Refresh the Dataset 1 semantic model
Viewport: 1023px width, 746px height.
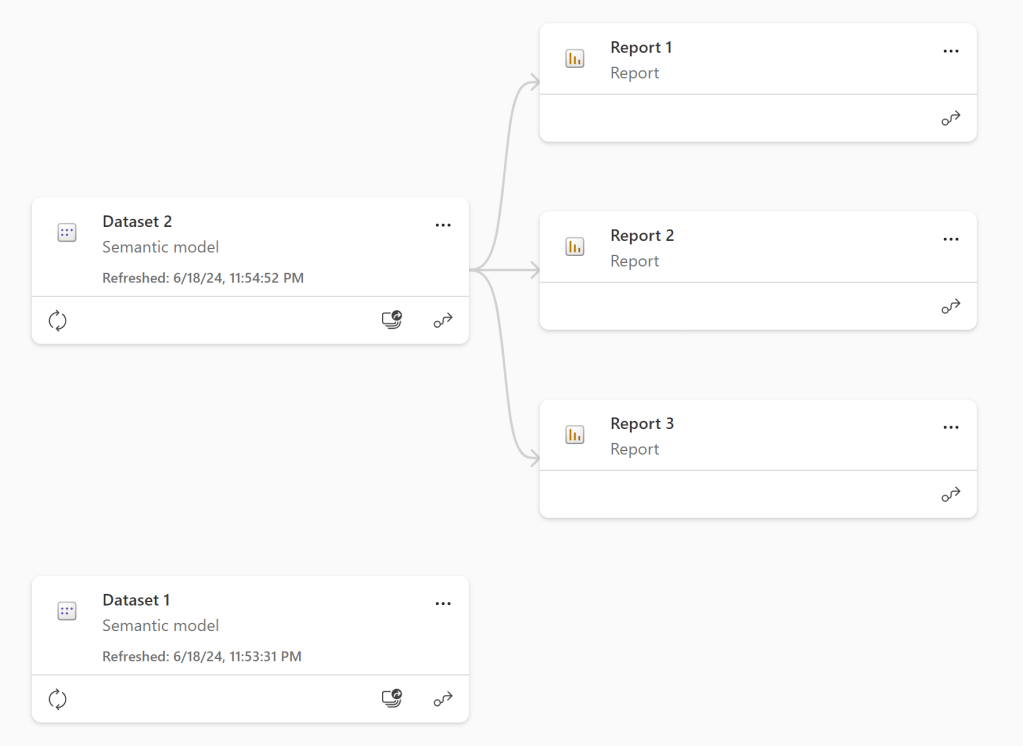[57, 698]
